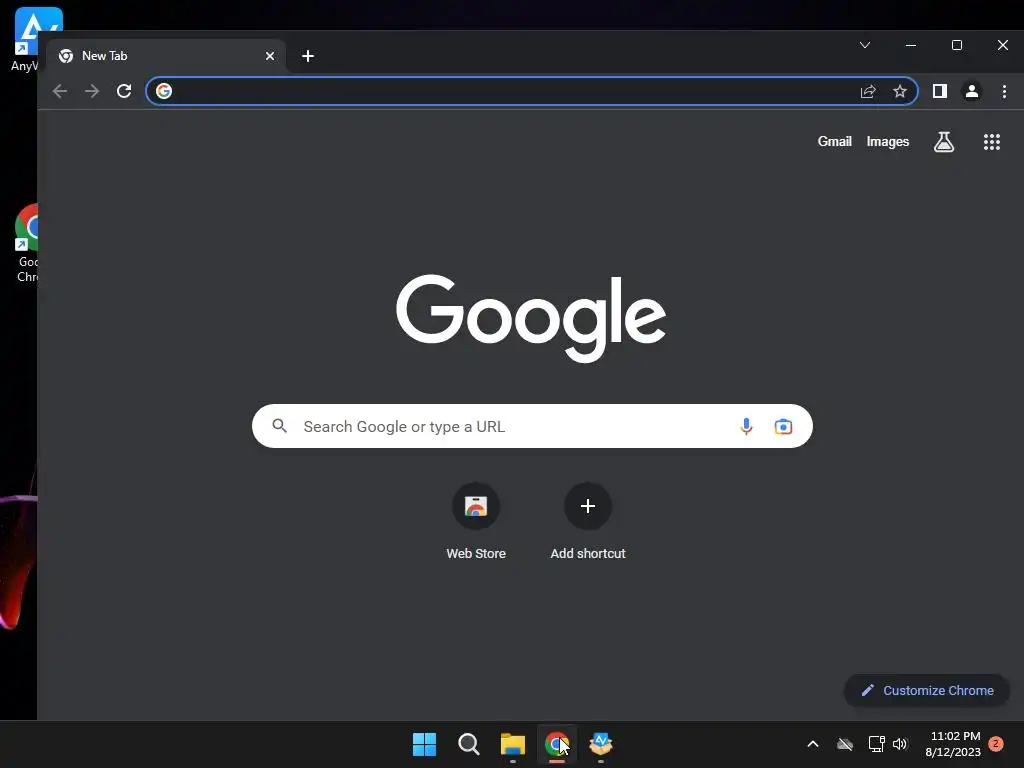Open Chrome's three-dot menu
This screenshot has width=1024, height=768.
pos(1004,91)
